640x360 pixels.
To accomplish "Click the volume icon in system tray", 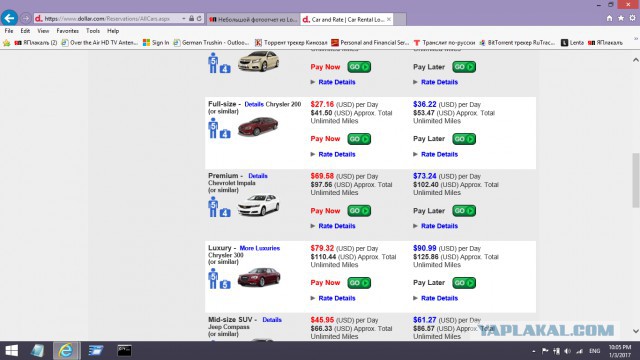I will point(567,351).
